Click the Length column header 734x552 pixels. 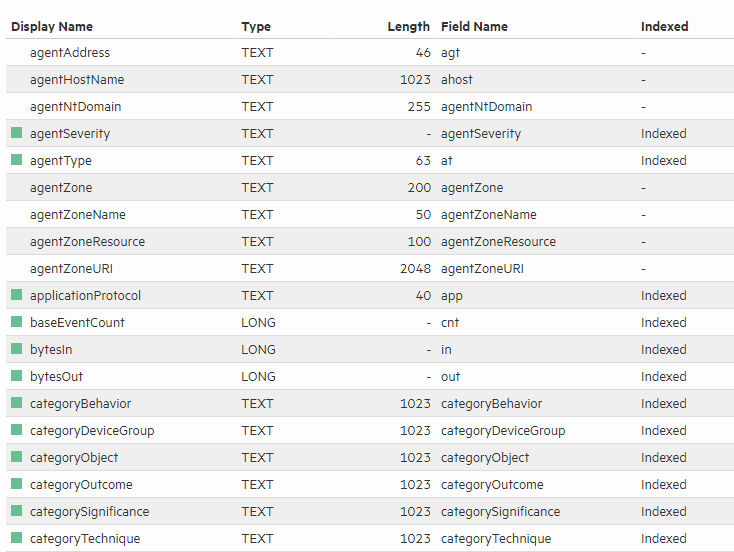(x=408, y=27)
